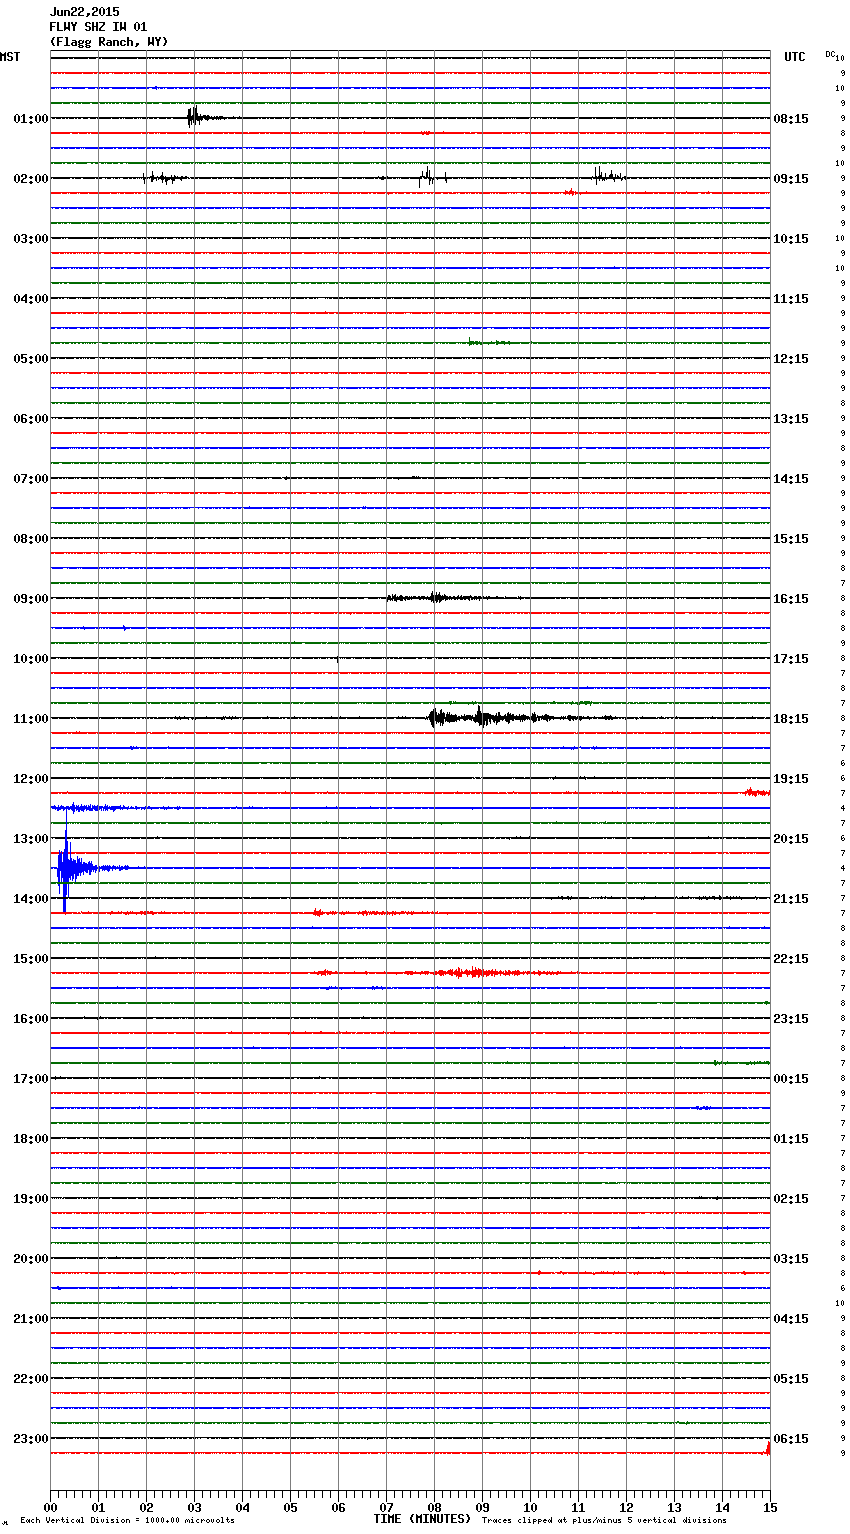Screen dimensions: 850x1534
Task: Click the 'TIME (MINUTES)' axis title
Action: 422,1519
